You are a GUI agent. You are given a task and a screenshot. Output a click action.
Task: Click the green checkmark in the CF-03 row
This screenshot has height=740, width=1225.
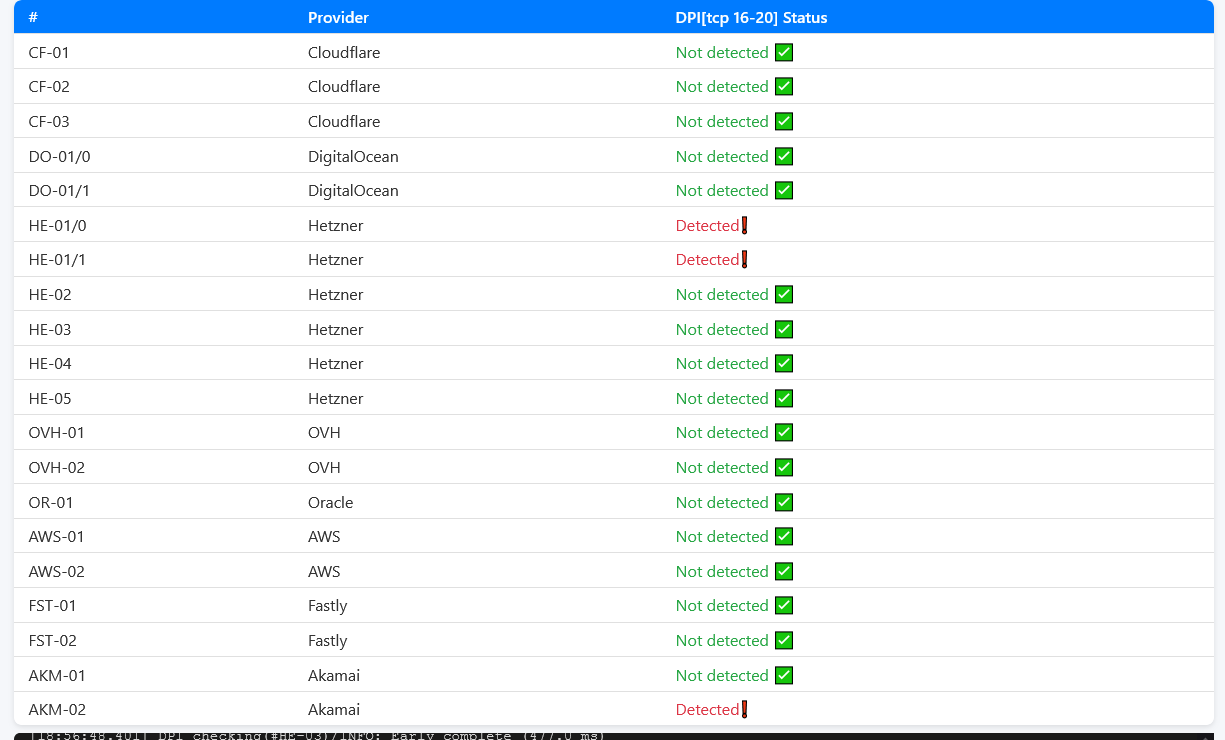pos(784,122)
